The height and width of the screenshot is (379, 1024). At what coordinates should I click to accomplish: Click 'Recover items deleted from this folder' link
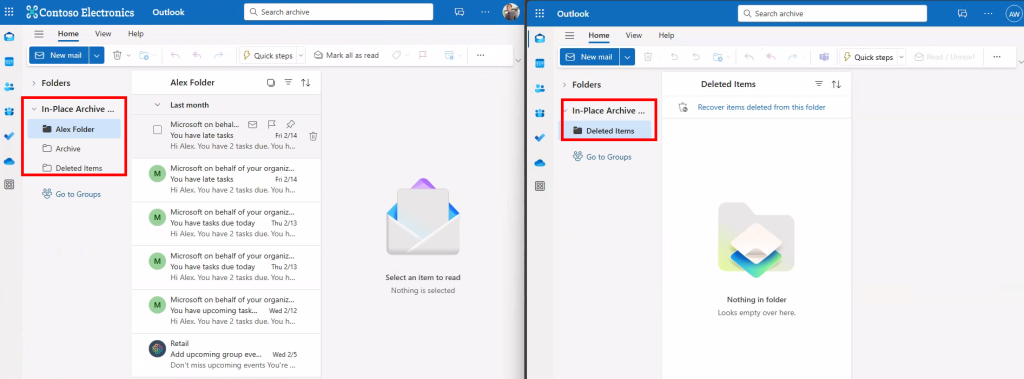coord(761,107)
